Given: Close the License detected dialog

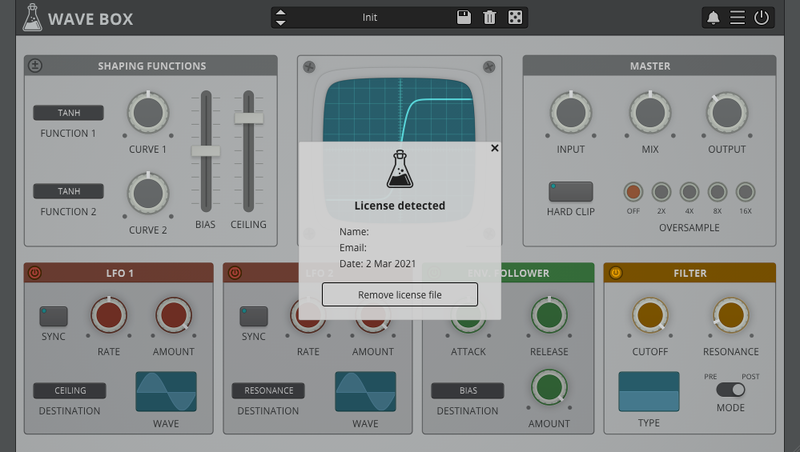Looking at the screenshot, I should coord(494,148).
